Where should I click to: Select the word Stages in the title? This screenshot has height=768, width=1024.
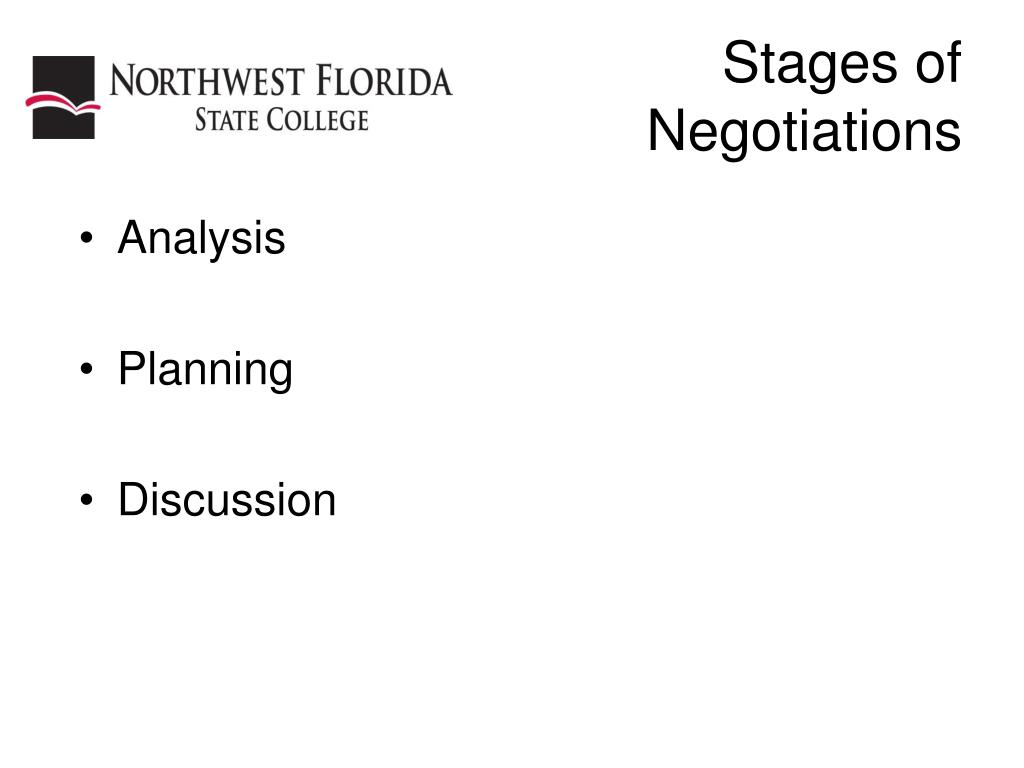coord(810,65)
